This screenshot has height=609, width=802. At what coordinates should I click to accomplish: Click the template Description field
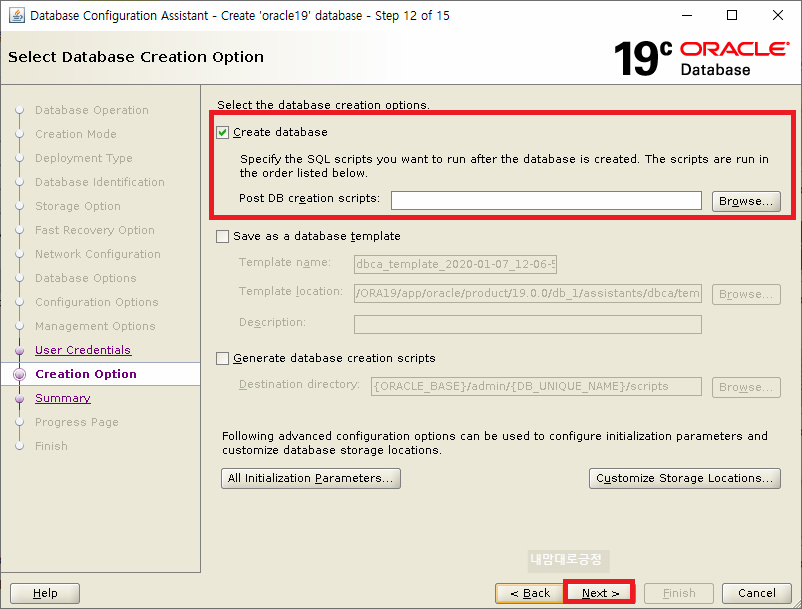527,325
